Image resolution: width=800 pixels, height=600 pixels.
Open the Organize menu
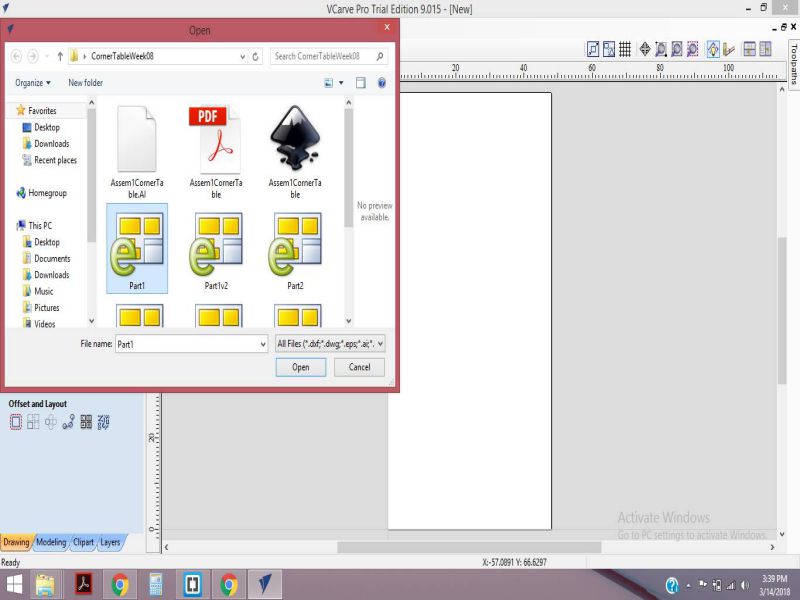[33, 83]
